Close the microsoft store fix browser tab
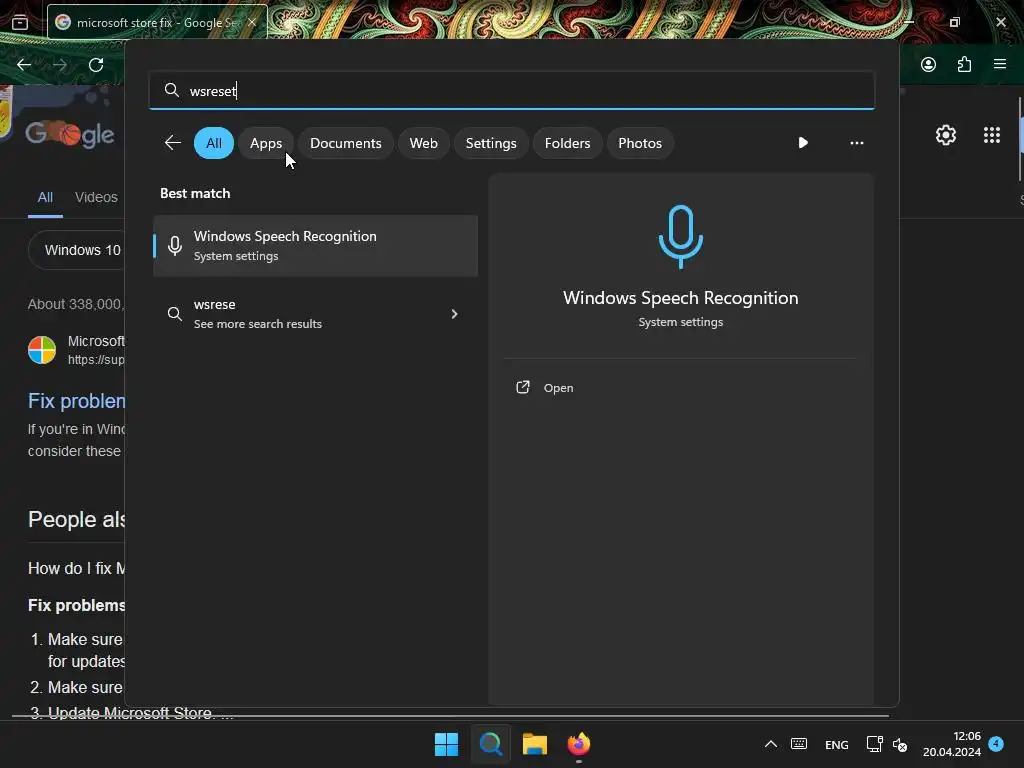Image resolution: width=1024 pixels, height=768 pixels. (x=252, y=22)
